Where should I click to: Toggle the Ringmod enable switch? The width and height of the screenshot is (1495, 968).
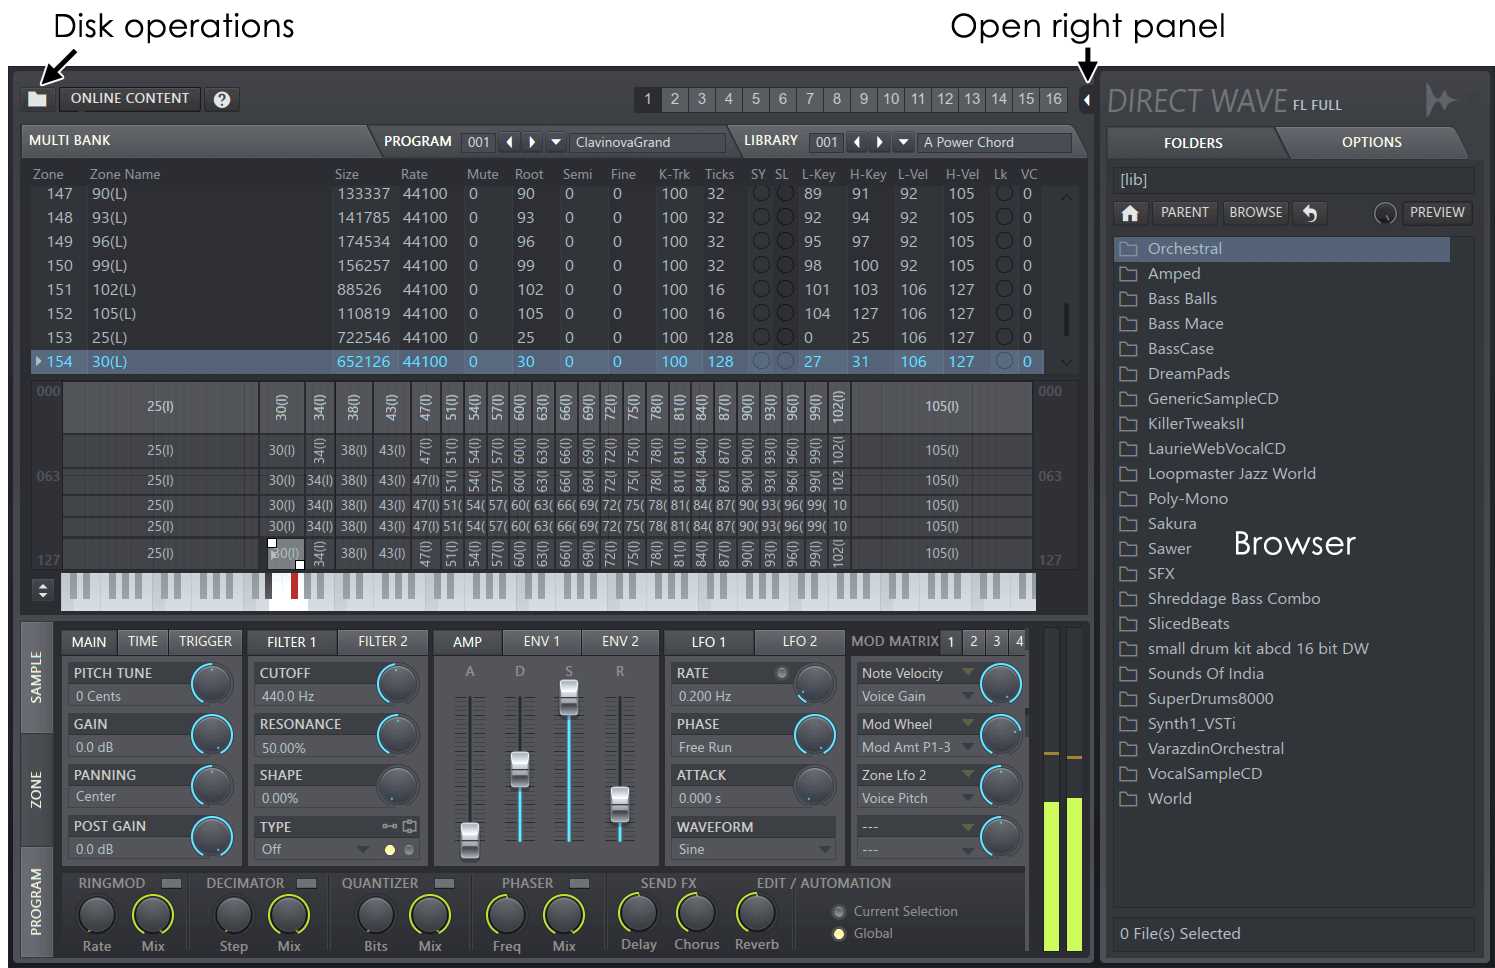[171, 883]
